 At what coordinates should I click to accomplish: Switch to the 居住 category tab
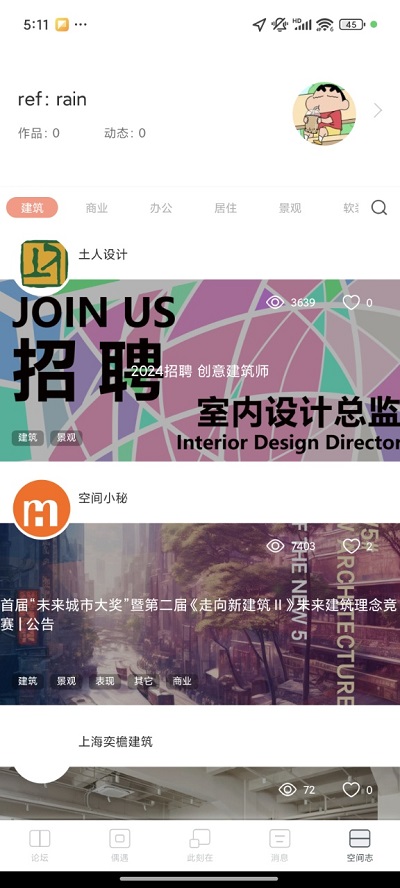[225, 208]
